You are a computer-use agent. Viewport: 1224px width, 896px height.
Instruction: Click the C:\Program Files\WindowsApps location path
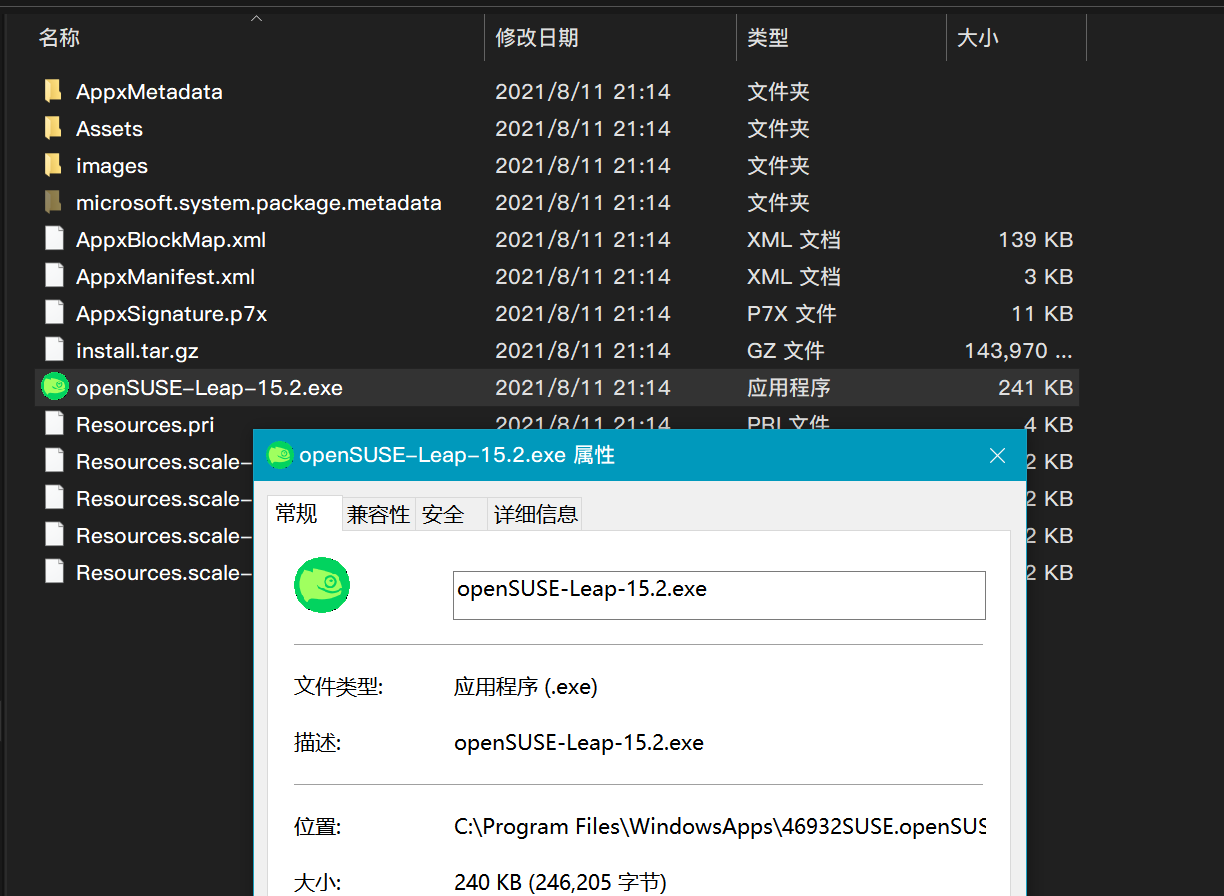click(x=720, y=827)
